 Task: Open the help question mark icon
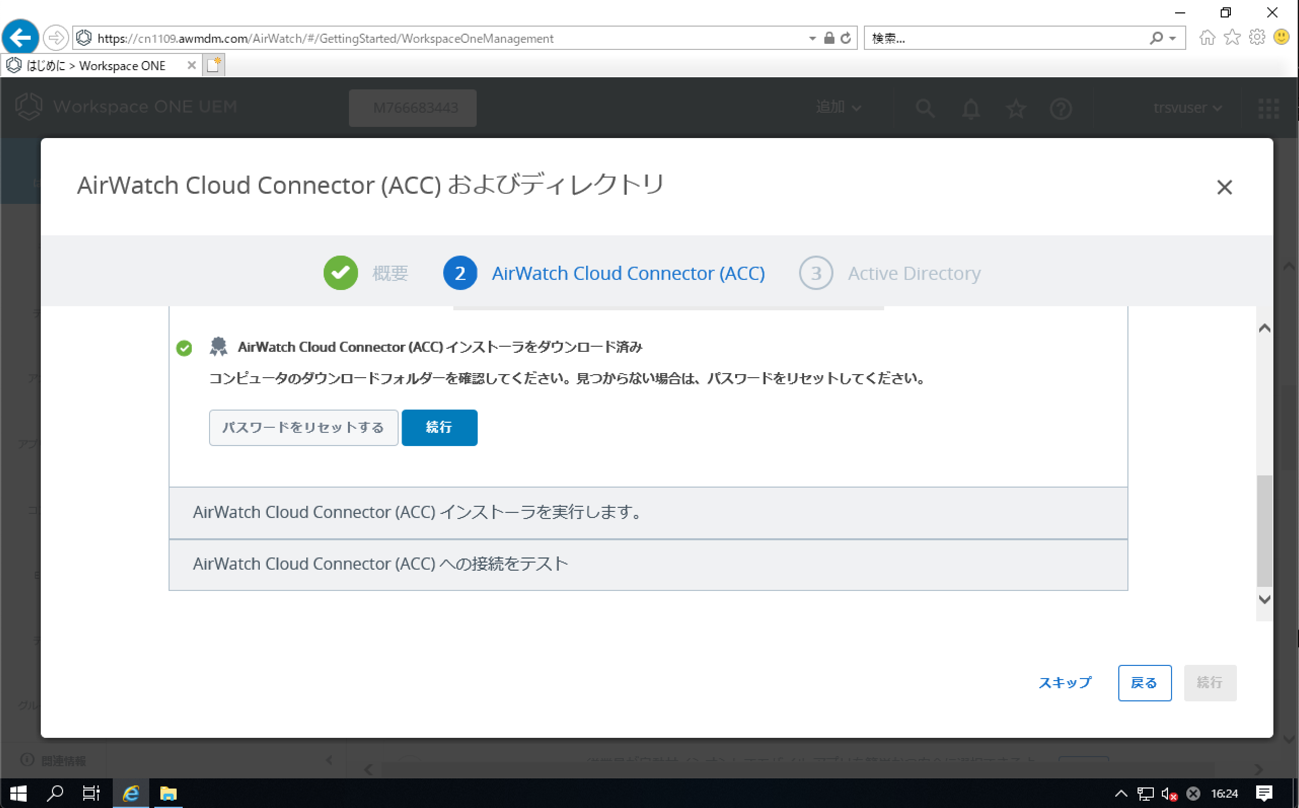(1061, 108)
